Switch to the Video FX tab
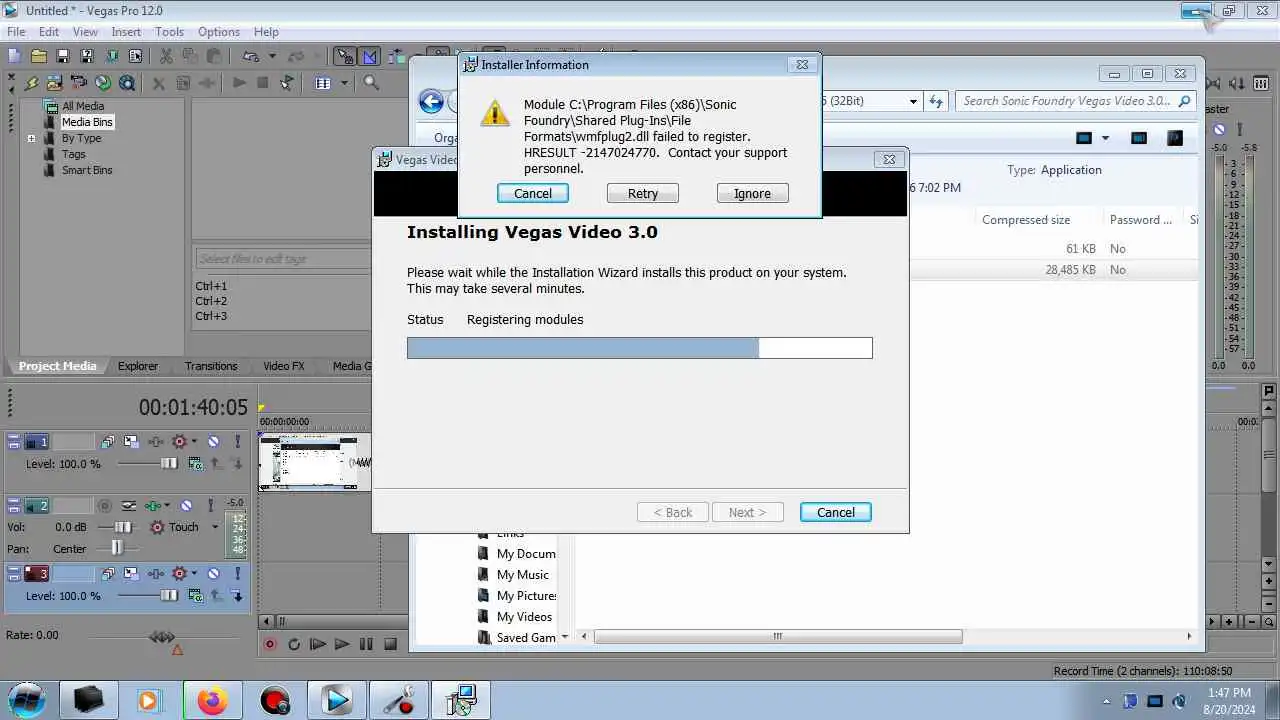Screen dimensions: 1280x720 pos(284,366)
